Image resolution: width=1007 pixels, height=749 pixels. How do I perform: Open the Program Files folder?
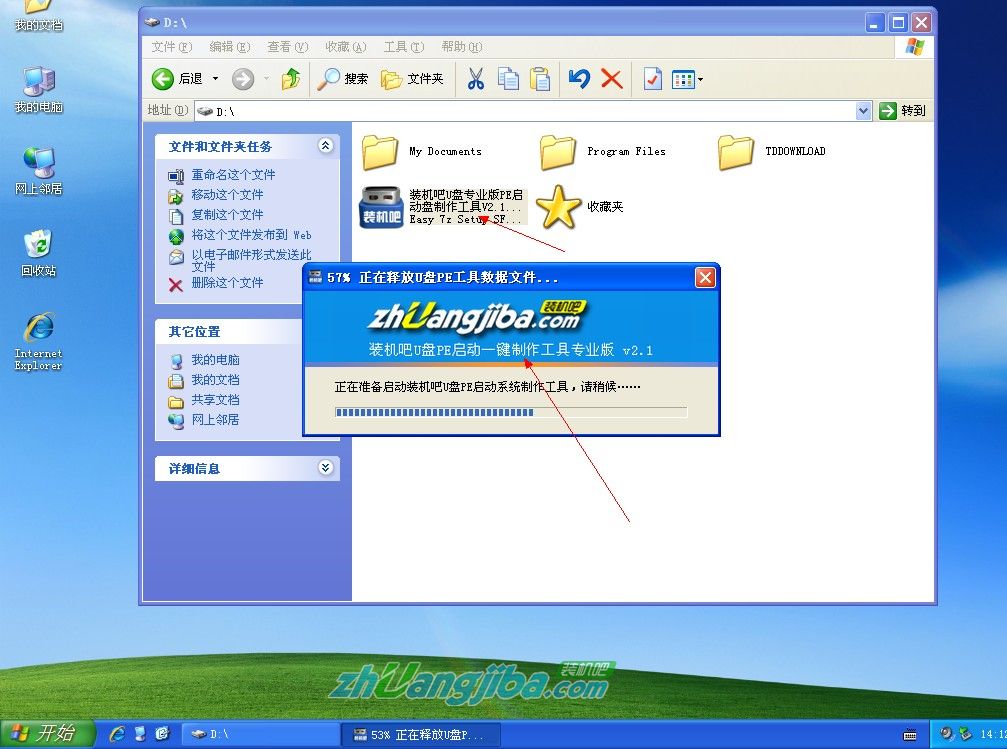point(558,152)
